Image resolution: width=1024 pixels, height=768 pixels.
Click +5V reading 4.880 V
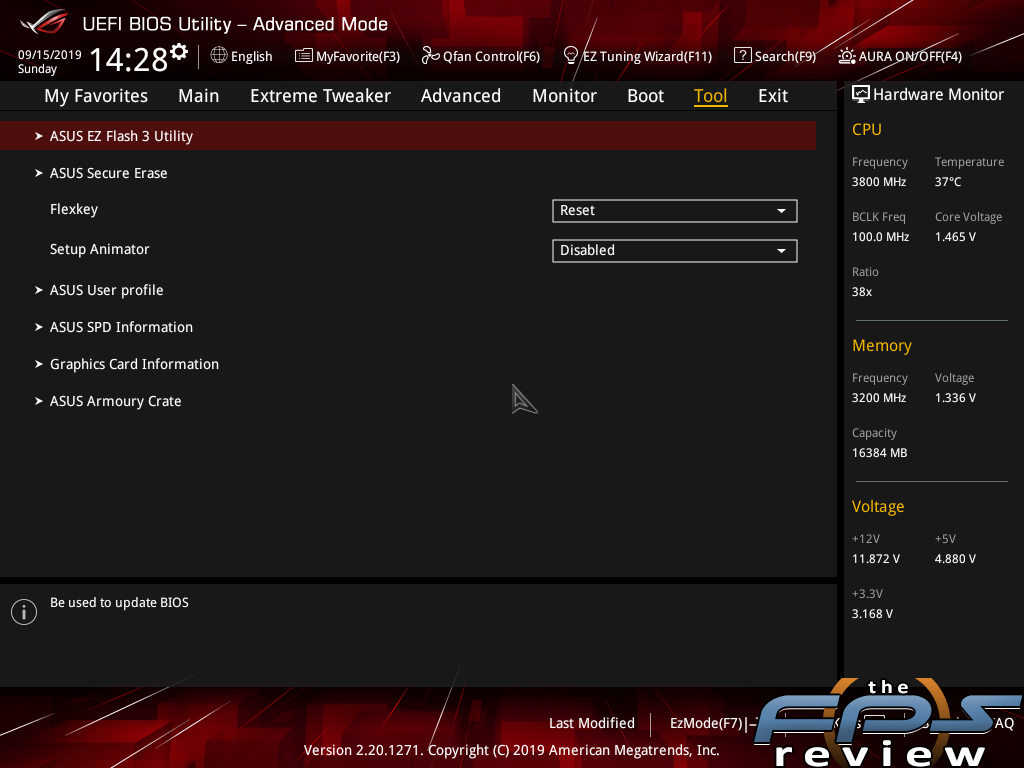coord(955,559)
